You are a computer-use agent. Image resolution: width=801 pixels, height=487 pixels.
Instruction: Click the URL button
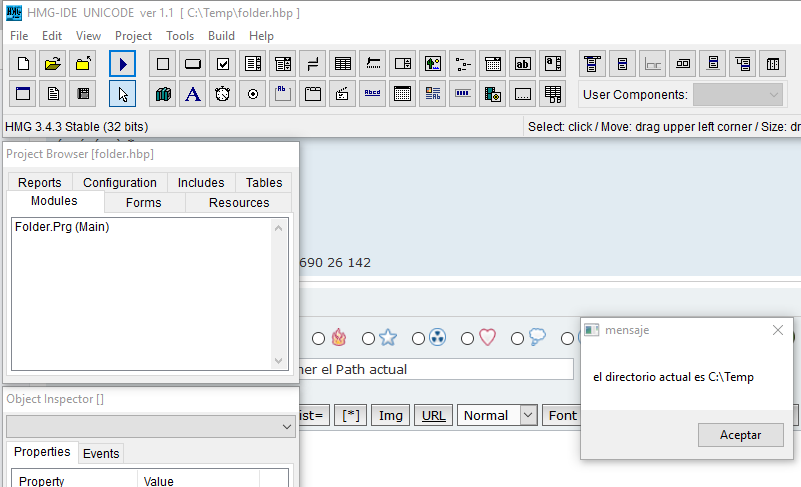point(433,415)
